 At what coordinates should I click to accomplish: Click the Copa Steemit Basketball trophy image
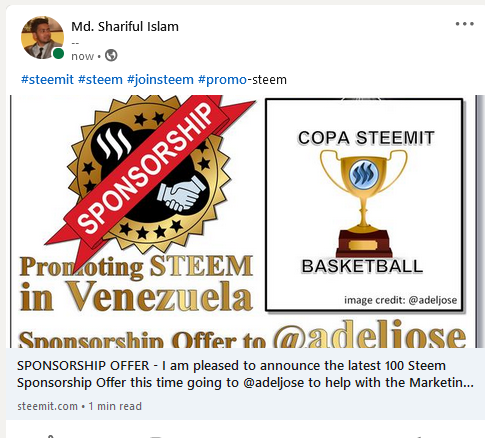pyautogui.click(x=364, y=205)
